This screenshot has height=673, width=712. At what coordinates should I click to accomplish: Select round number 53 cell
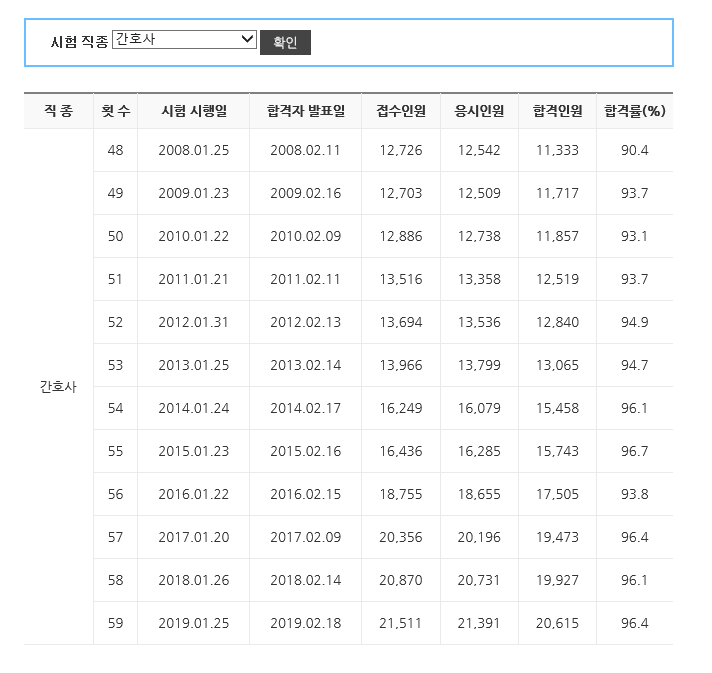tap(115, 366)
